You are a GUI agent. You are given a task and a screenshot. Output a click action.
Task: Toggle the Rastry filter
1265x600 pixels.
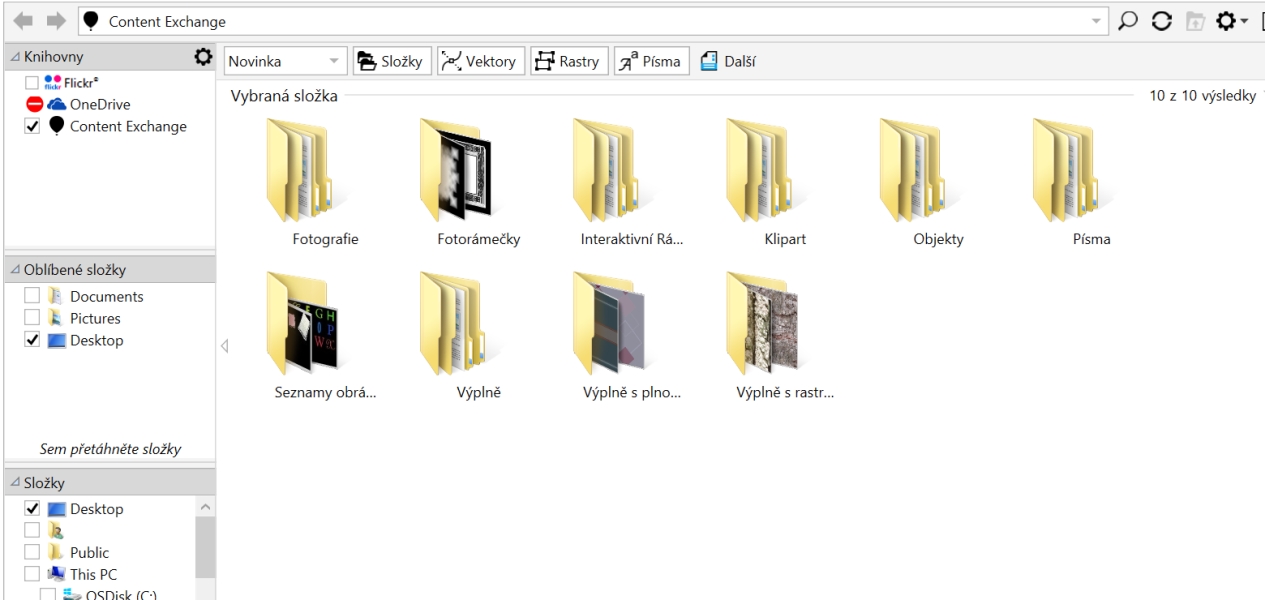(567, 62)
